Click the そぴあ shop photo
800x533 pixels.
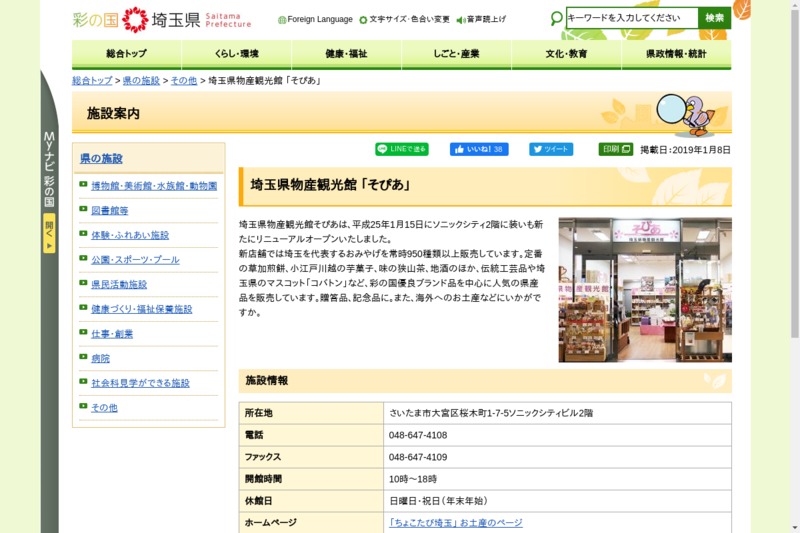pos(644,290)
